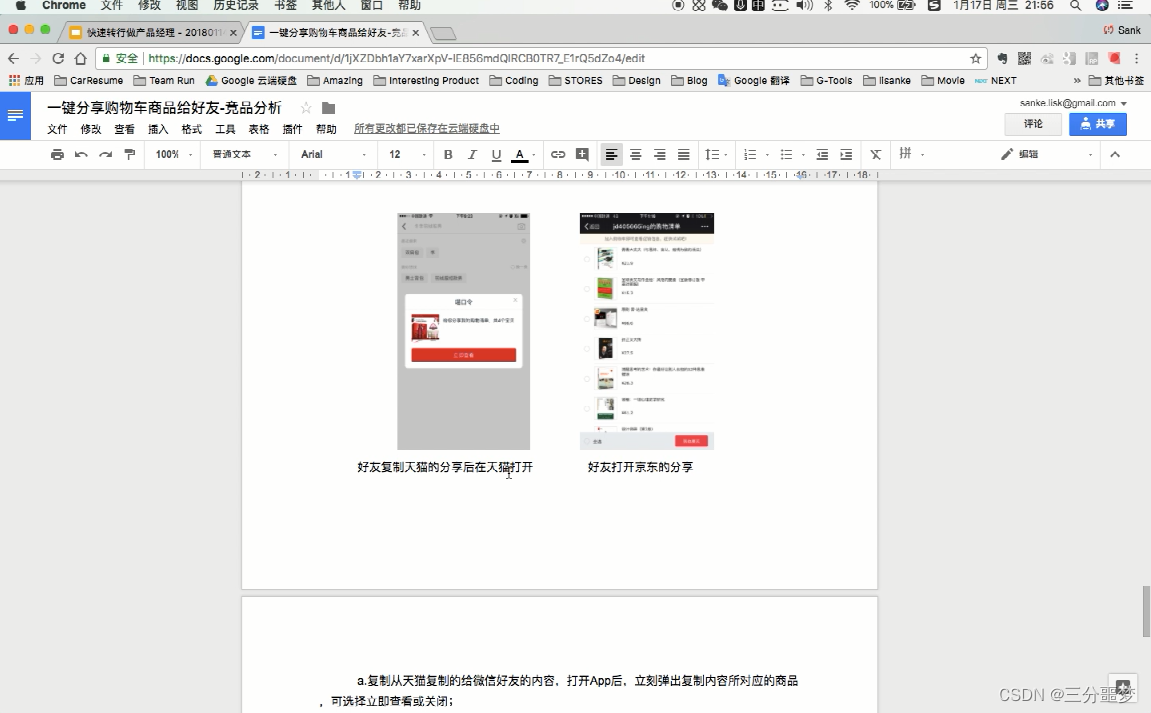Open the 工具 menu in Docs
The image size is (1151, 713).
(225, 129)
